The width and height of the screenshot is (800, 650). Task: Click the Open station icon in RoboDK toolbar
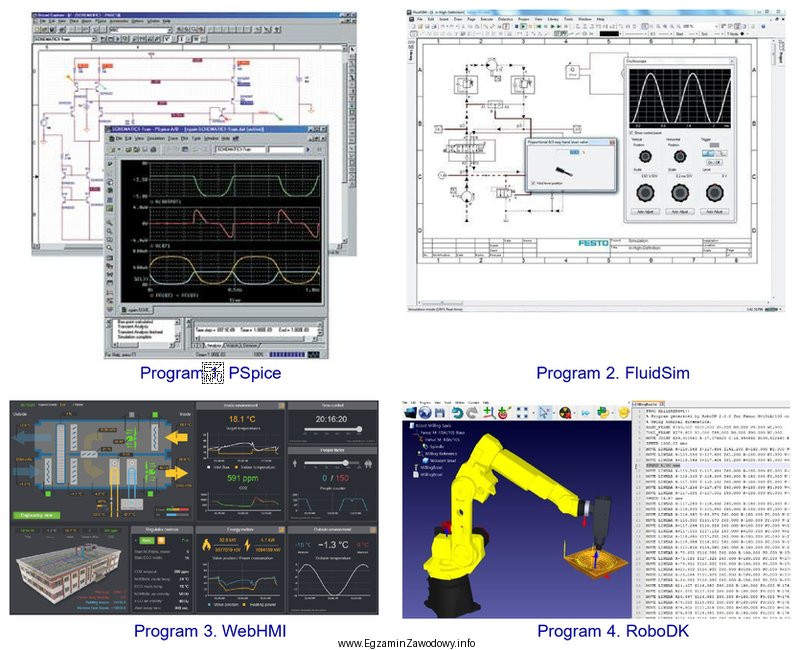[411, 412]
